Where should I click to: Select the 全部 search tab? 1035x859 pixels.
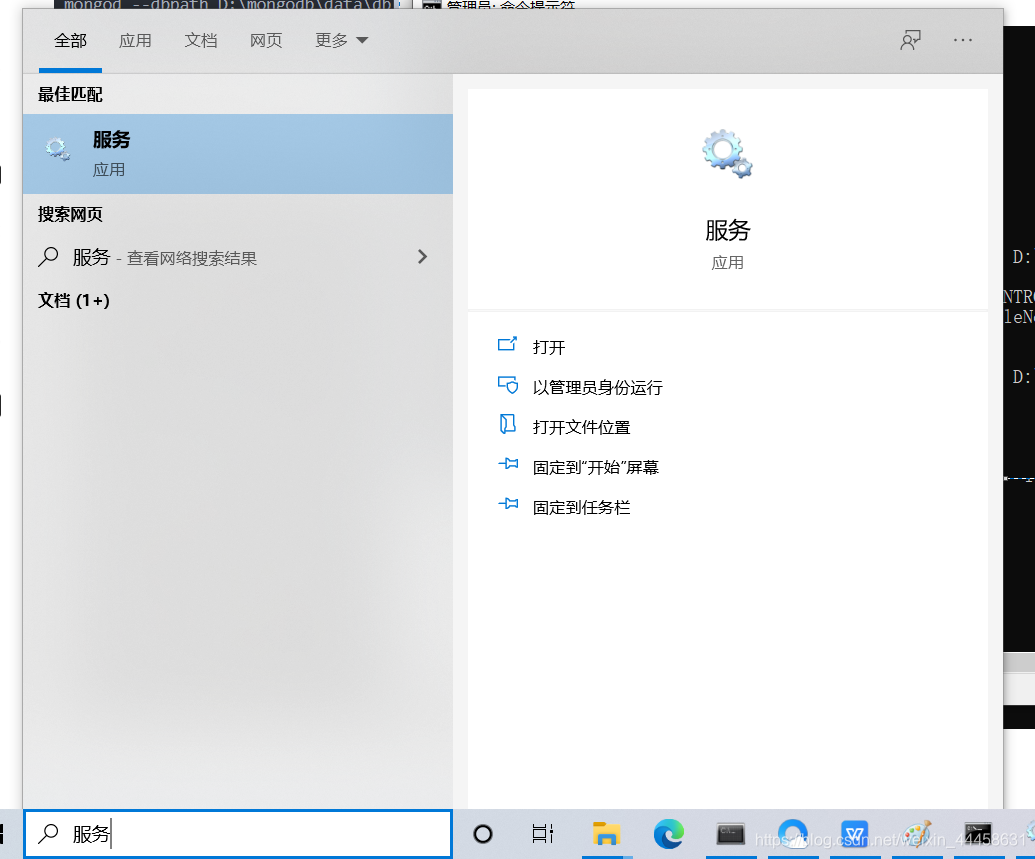pos(70,41)
